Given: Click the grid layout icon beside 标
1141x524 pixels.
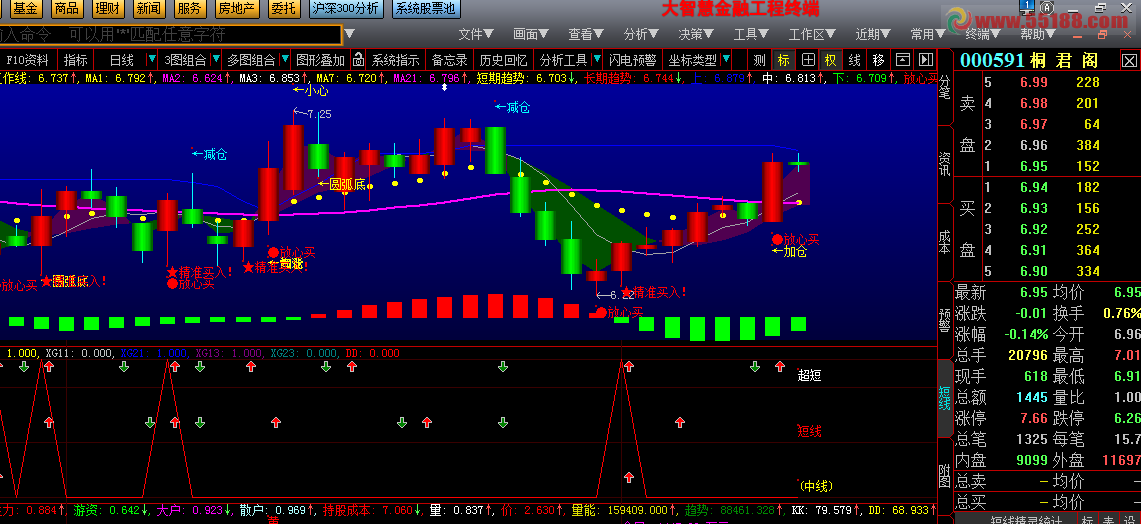Looking at the screenshot, I should (x=808, y=60).
